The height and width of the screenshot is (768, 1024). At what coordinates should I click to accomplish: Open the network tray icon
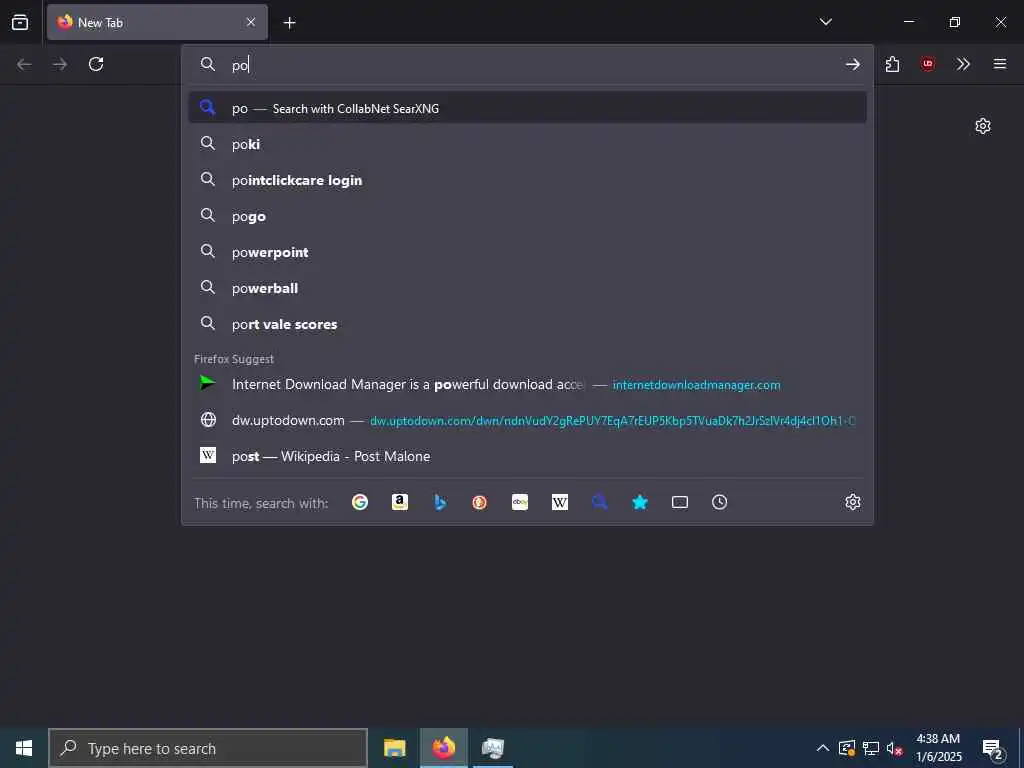coord(871,748)
